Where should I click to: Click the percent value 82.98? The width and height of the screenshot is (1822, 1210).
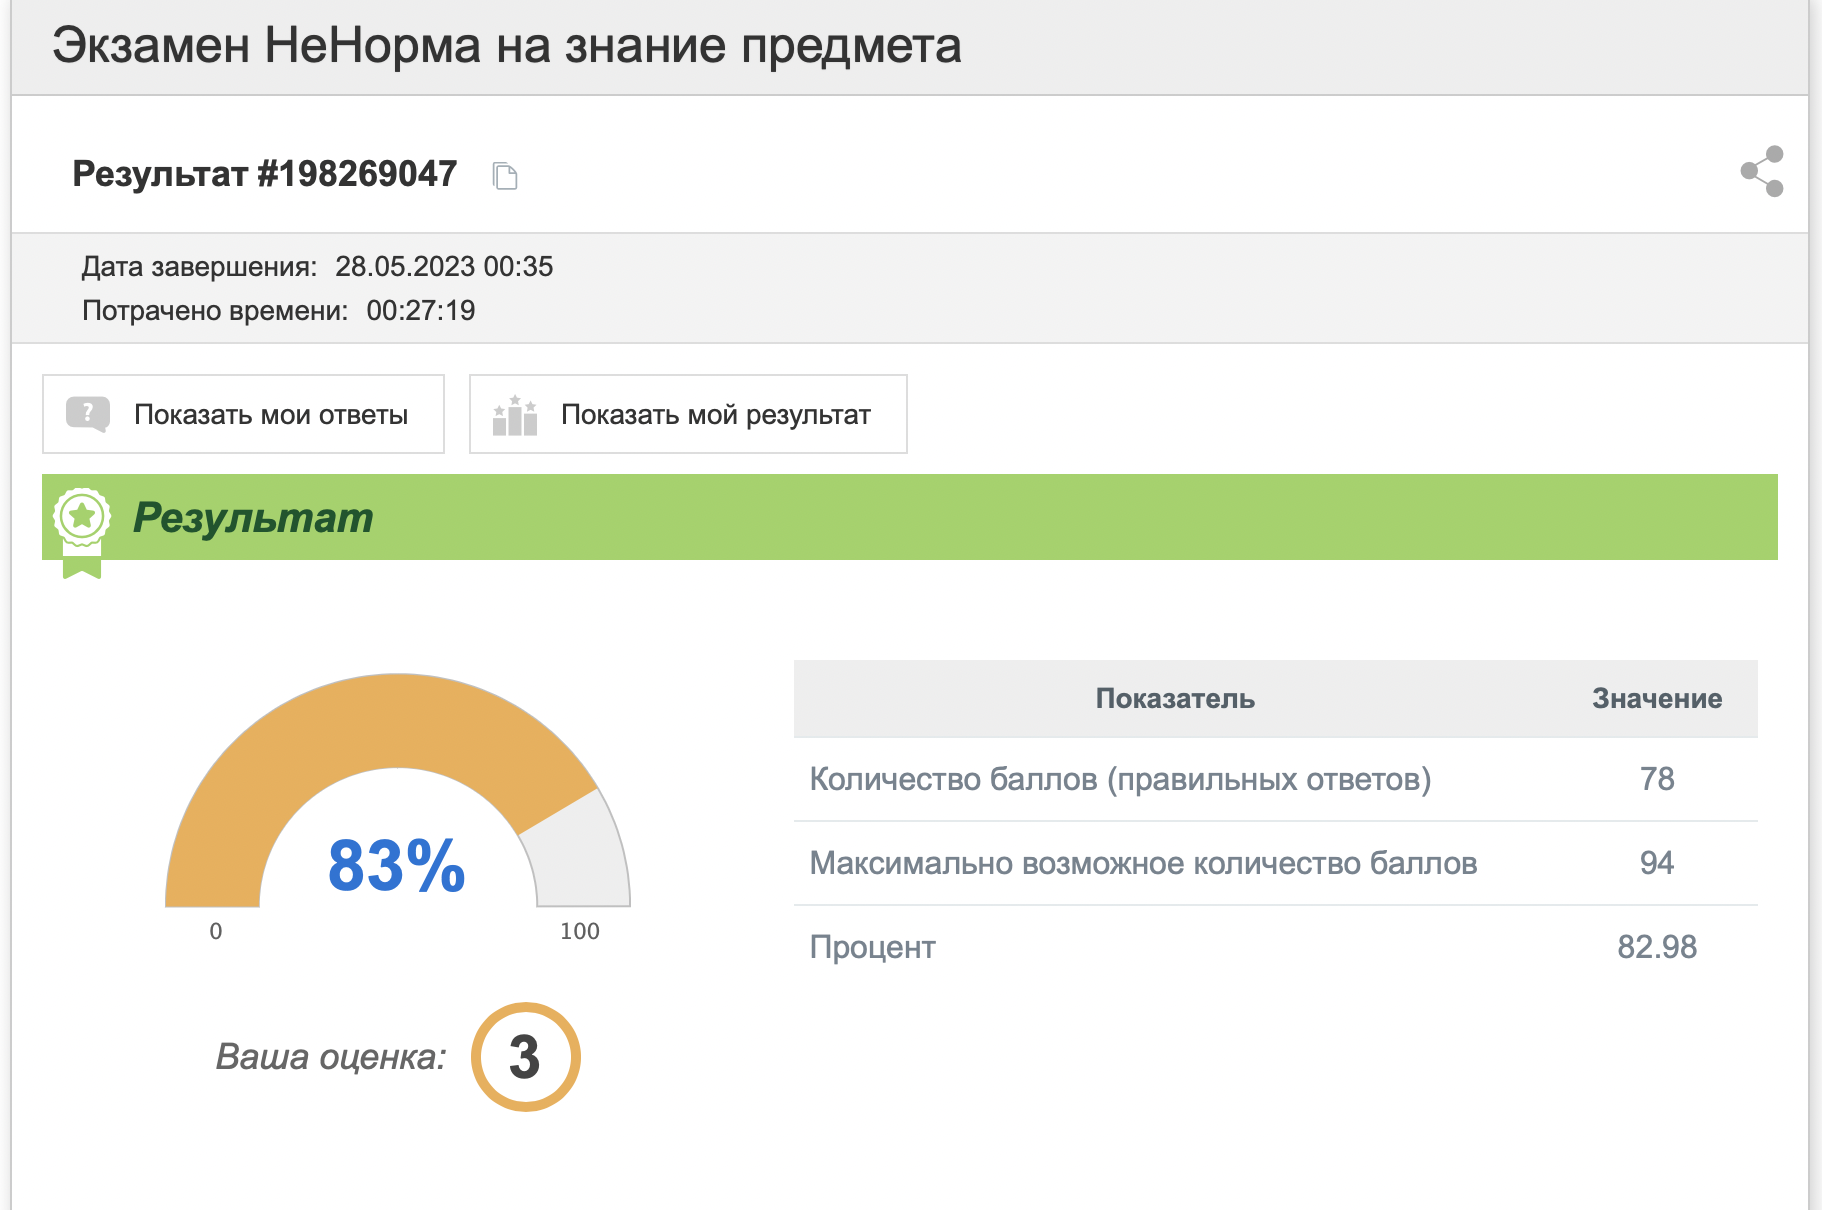click(x=1657, y=948)
